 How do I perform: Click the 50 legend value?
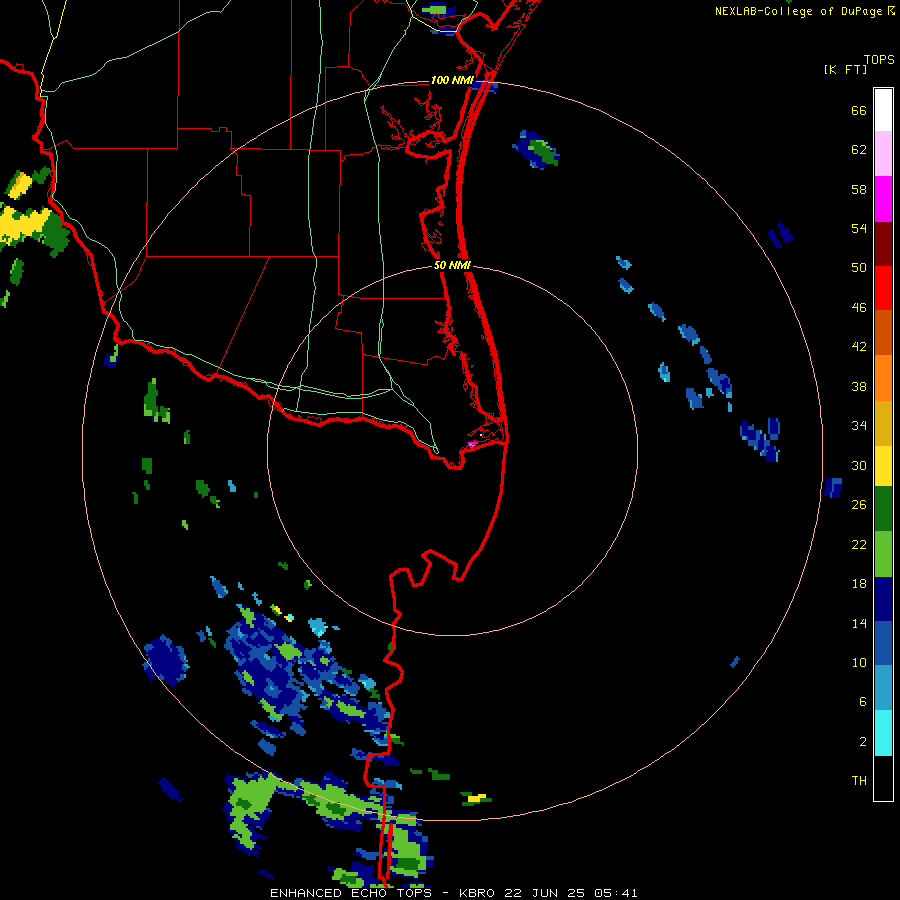(859, 268)
